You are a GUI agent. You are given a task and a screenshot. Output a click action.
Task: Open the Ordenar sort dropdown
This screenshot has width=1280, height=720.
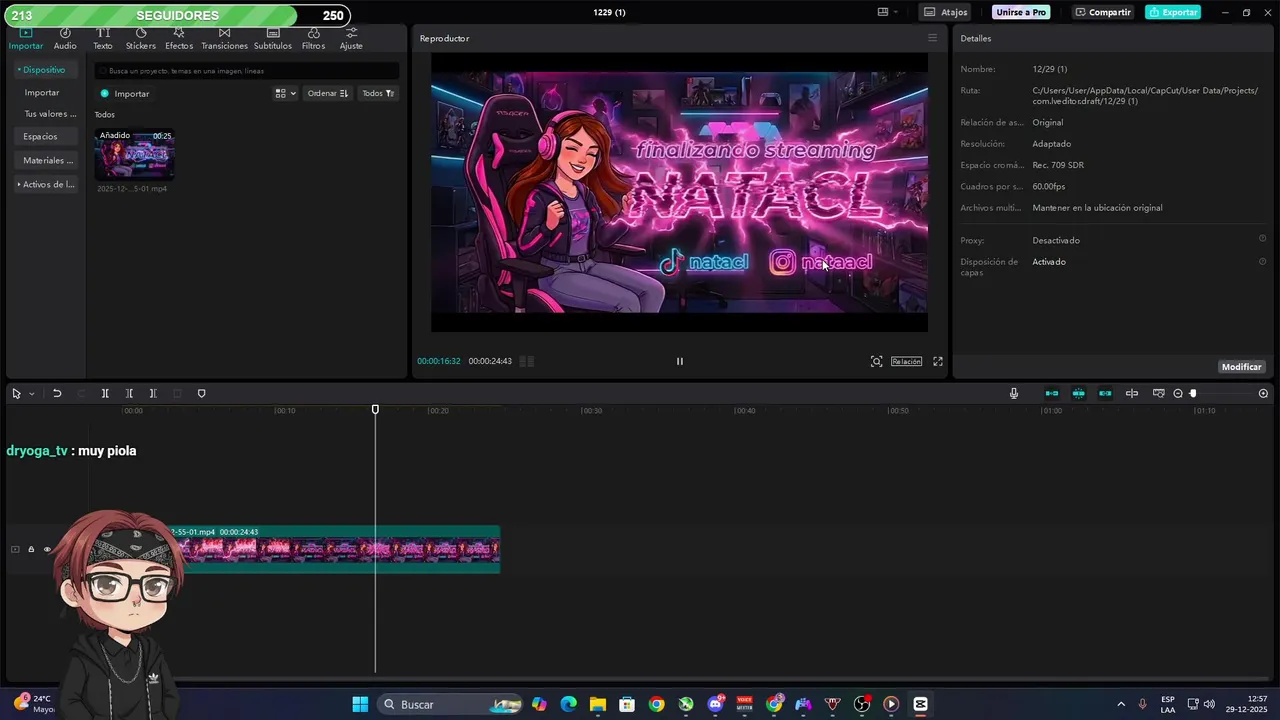point(327,93)
